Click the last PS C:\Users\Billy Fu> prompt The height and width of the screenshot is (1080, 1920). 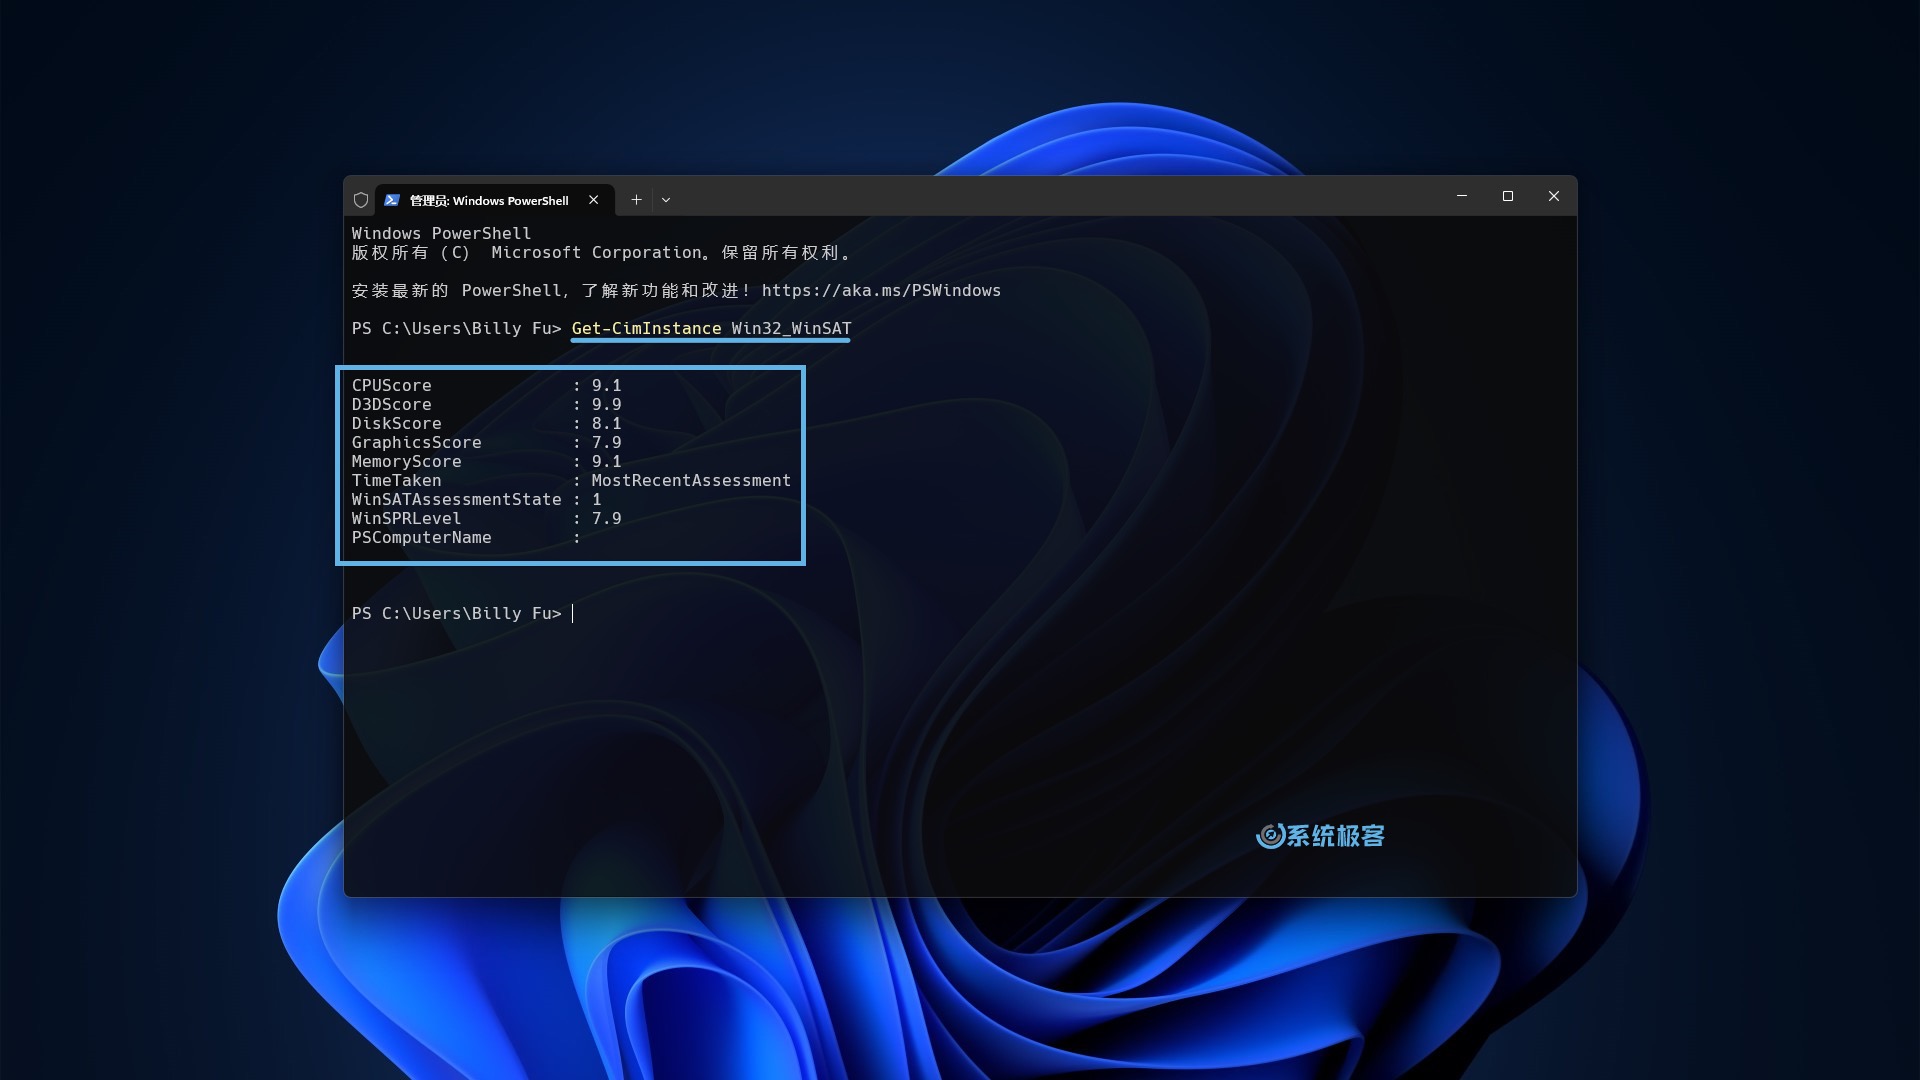(x=456, y=613)
